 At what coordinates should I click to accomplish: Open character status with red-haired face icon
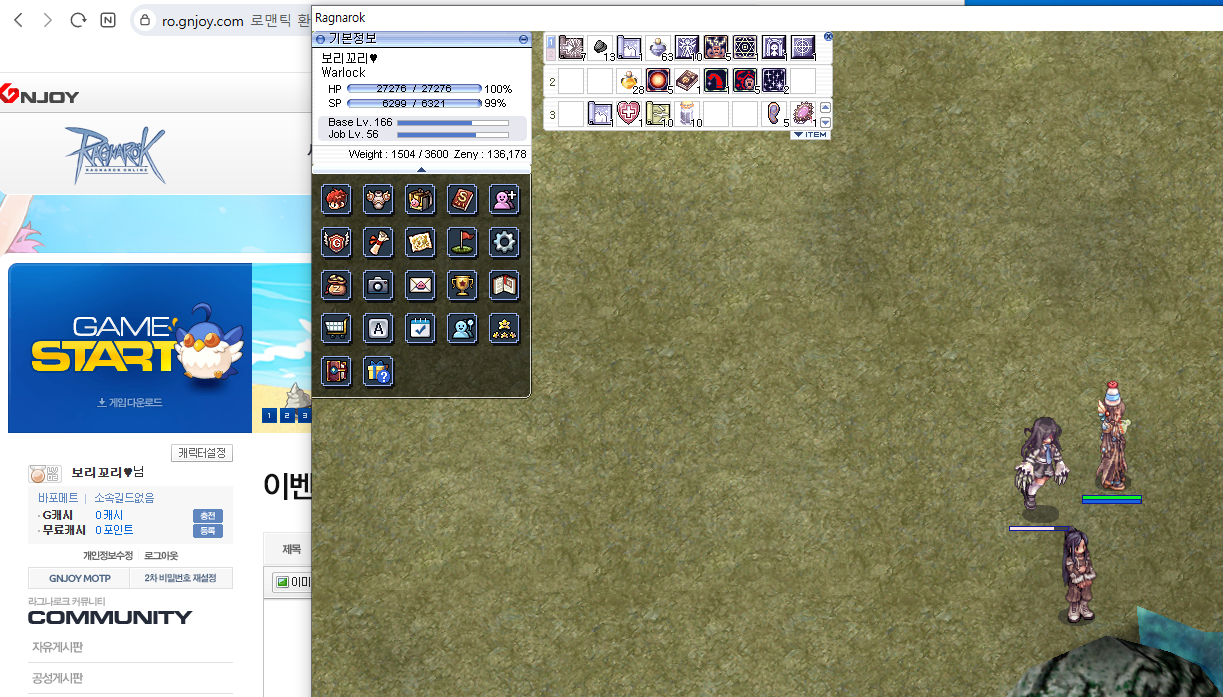point(336,199)
